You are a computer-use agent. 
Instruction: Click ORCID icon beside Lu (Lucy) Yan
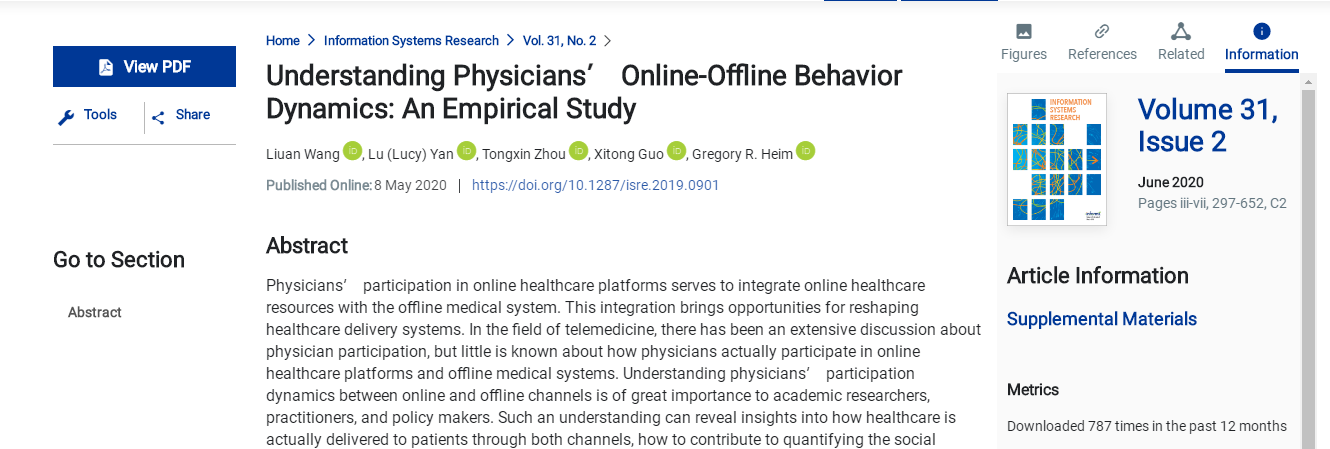[x=466, y=151]
